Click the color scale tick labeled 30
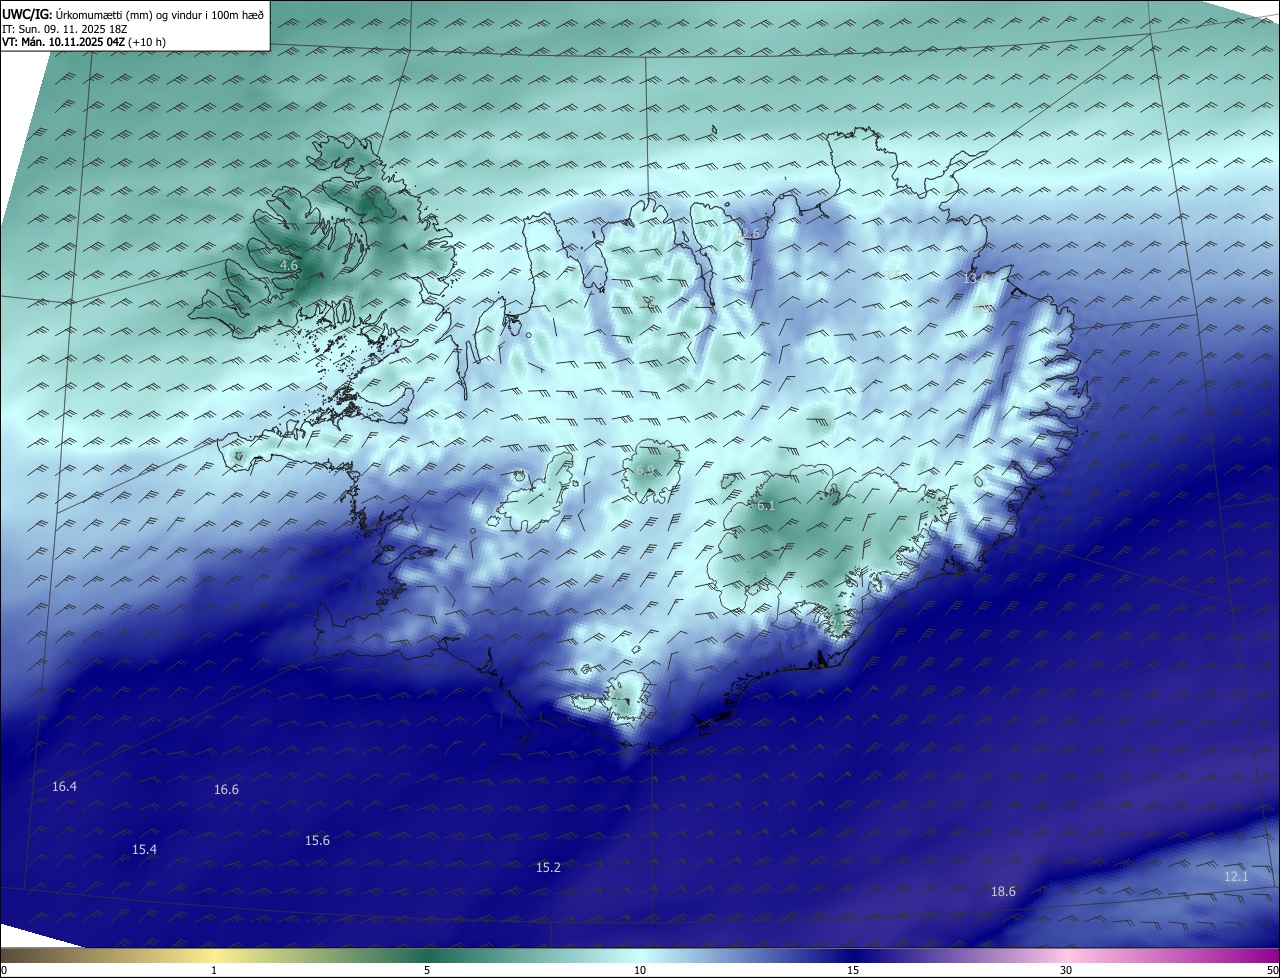 pyautogui.click(x=1066, y=970)
